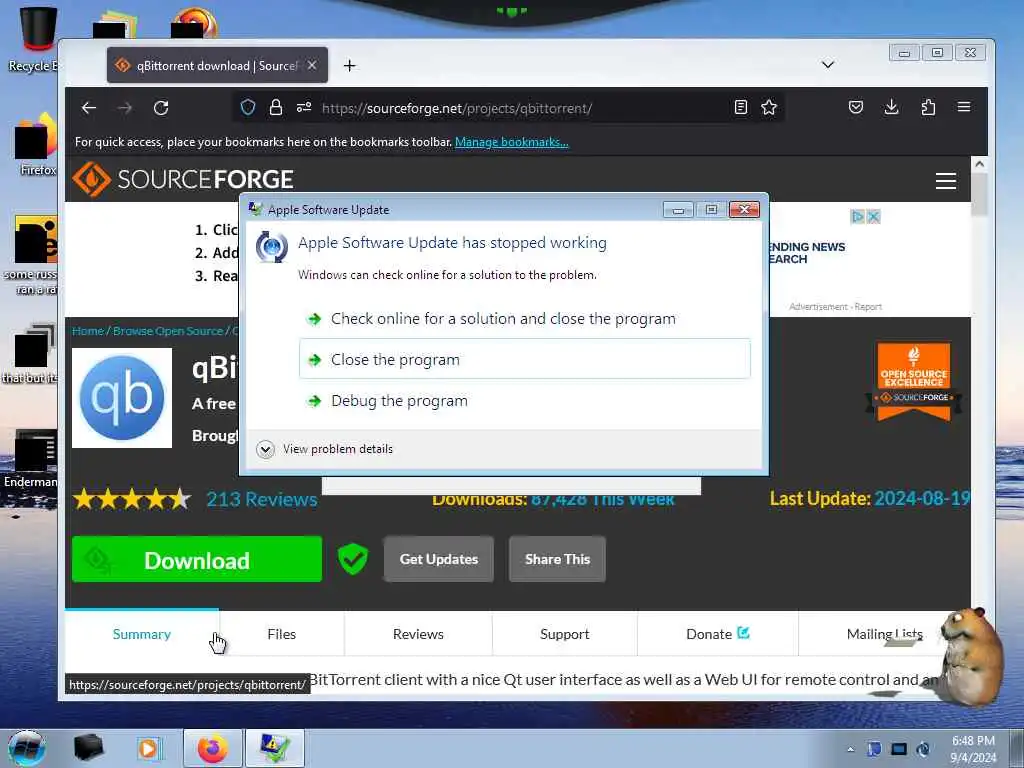1024x768 pixels.
Task: Click the padlock site security icon
Action: [276, 107]
